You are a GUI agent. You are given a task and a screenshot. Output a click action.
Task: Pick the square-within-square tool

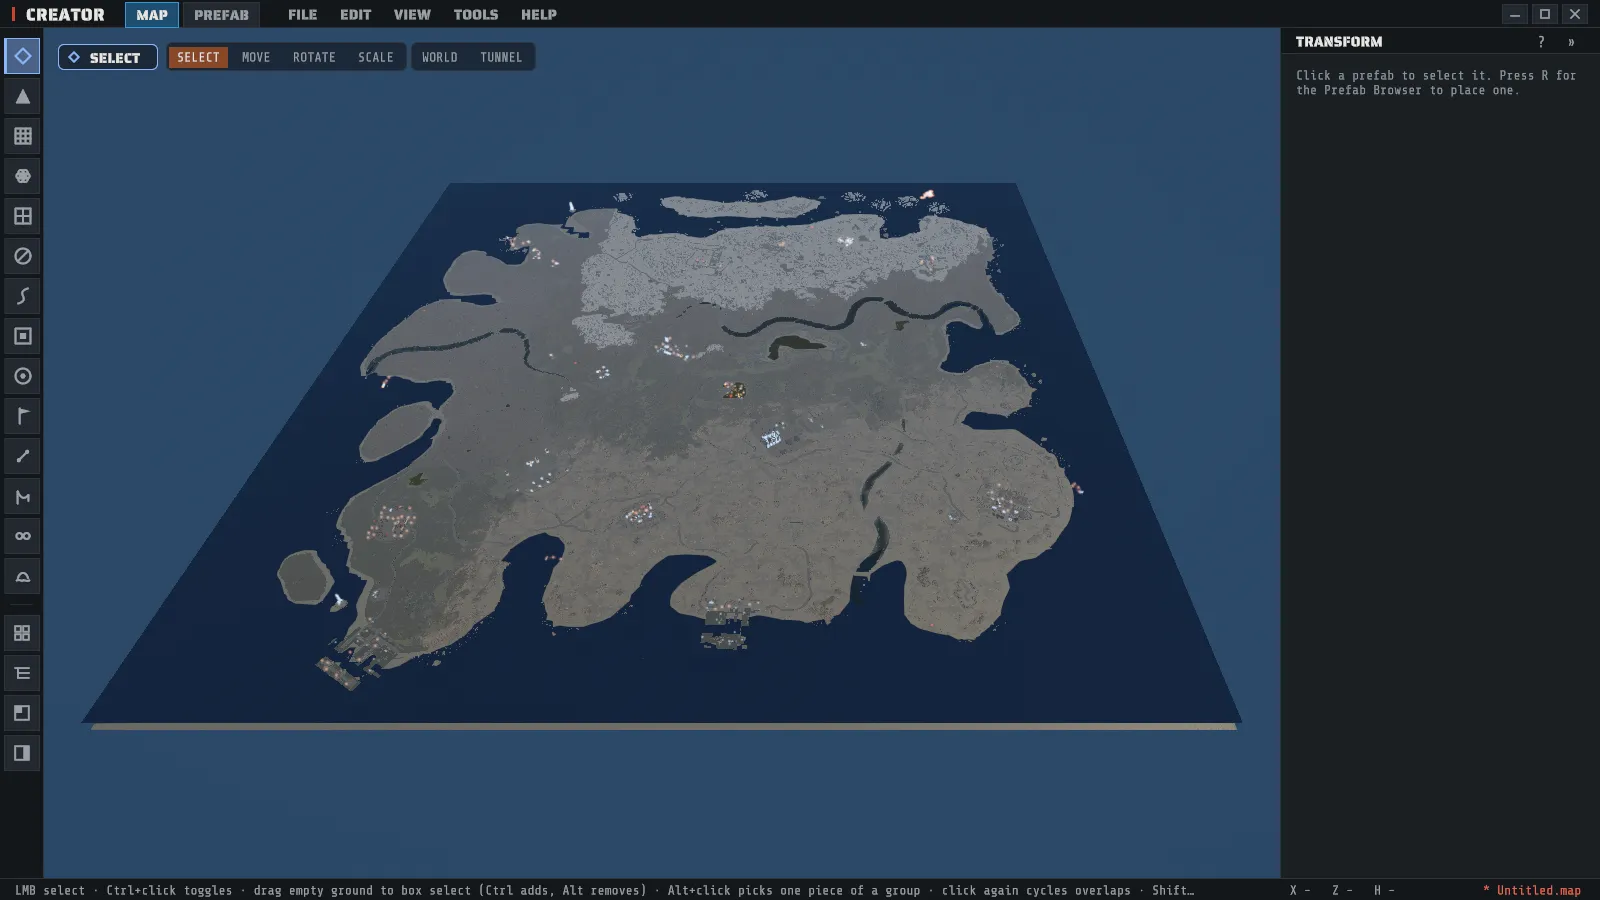tap(22, 336)
